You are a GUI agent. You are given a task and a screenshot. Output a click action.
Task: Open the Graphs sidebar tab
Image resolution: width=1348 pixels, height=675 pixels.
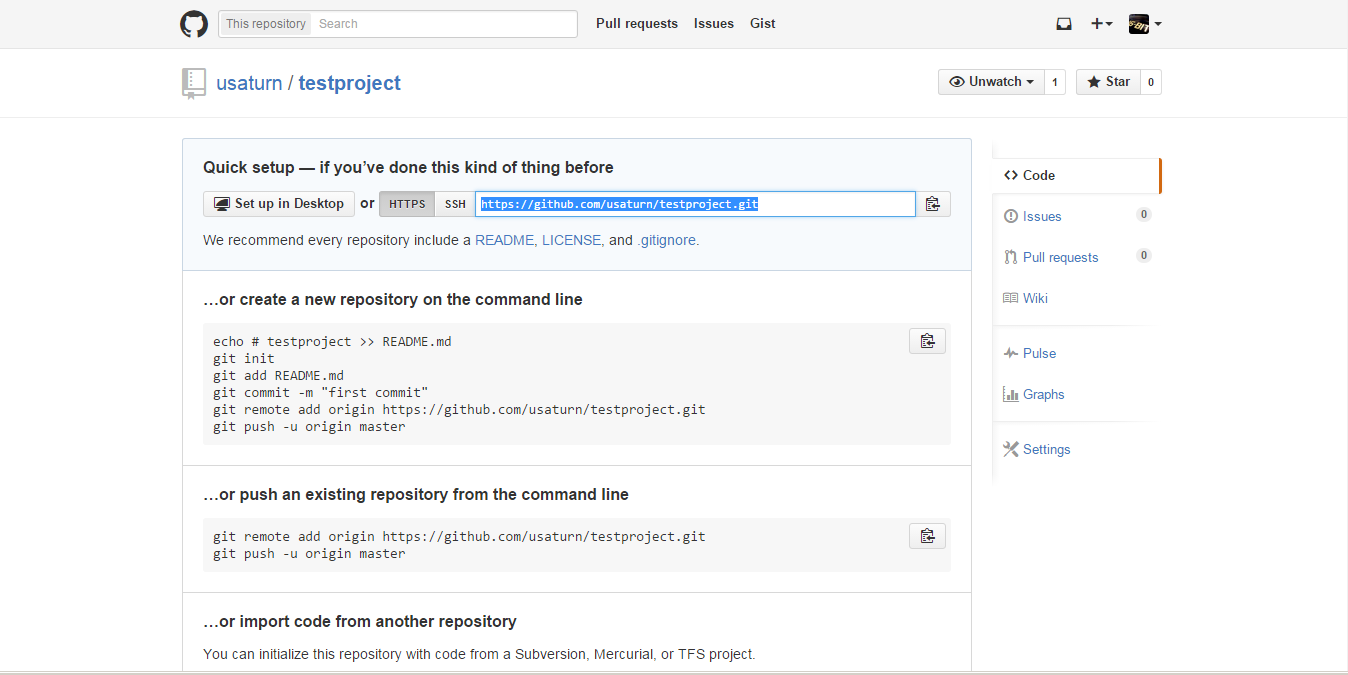(x=1076, y=394)
